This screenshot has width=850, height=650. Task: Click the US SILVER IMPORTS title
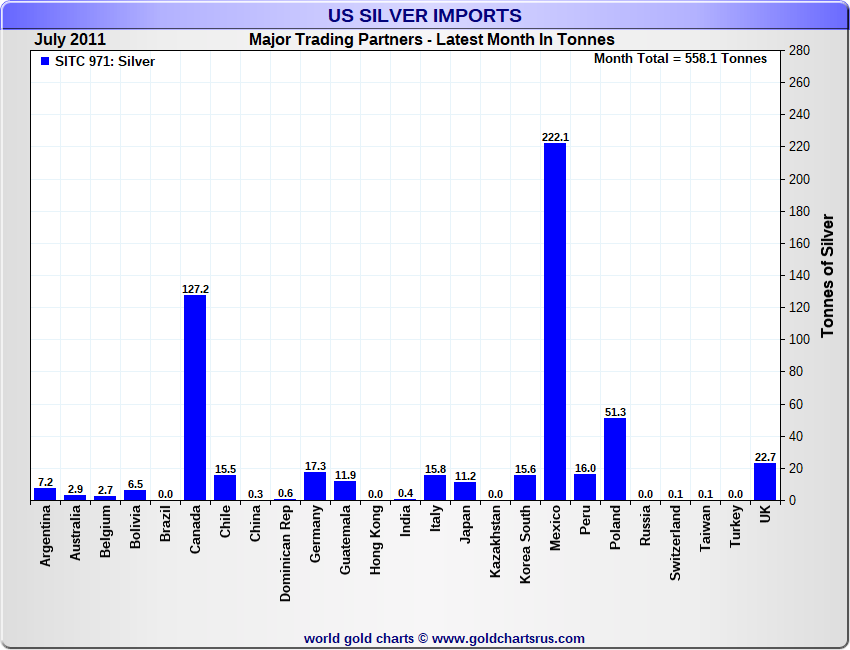tap(425, 15)
